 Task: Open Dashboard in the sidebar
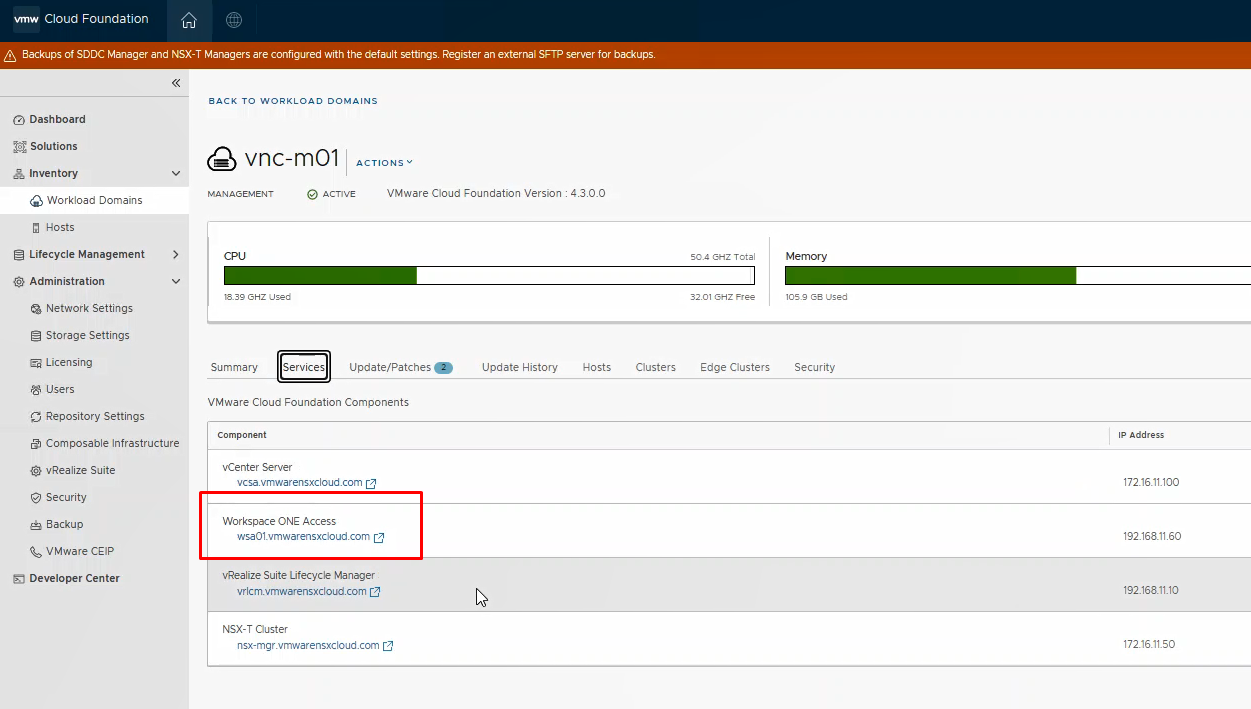(x=57, y=120)
